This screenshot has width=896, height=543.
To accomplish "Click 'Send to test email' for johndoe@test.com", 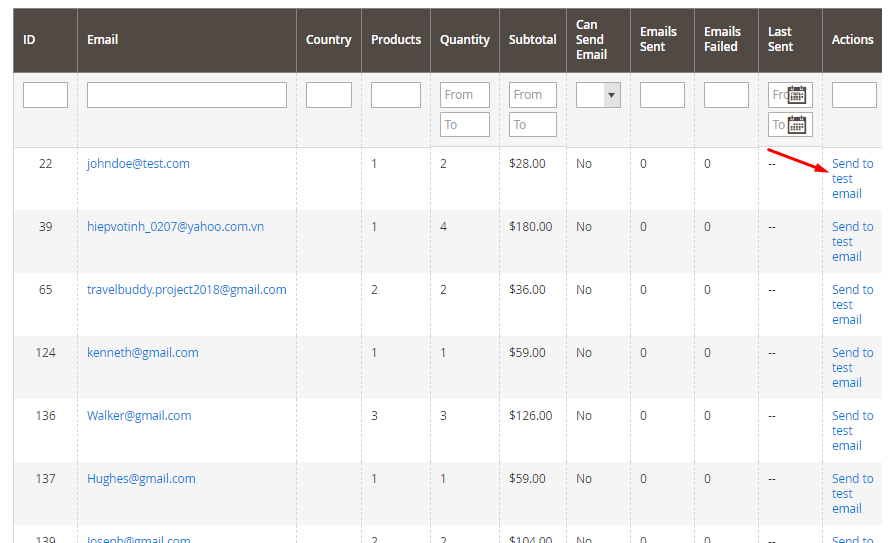I will click(x=851, y=179).
